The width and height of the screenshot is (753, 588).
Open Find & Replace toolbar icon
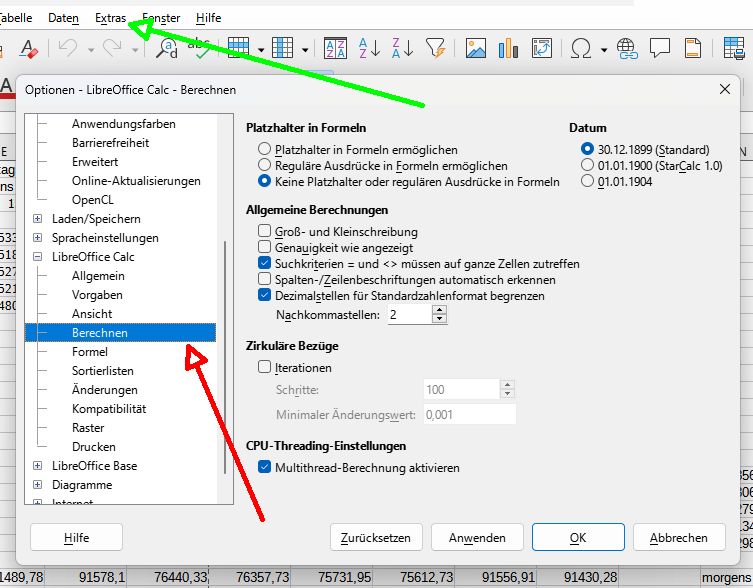pos(167,49)
